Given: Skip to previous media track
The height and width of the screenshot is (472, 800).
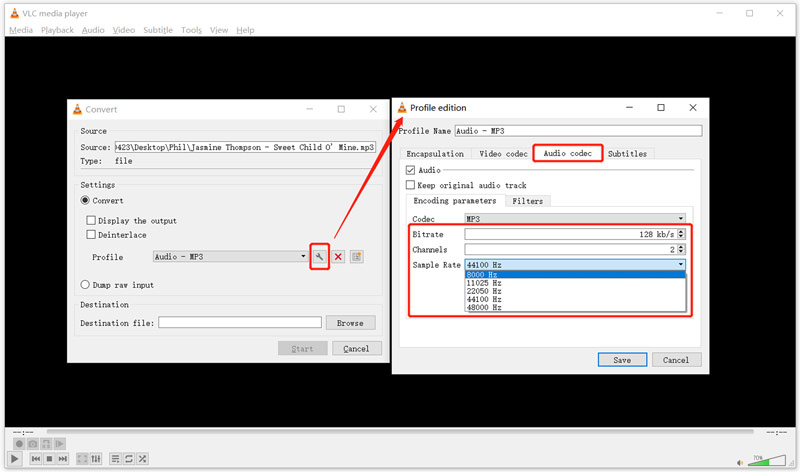Looking at the screenshot, I should (36, 459).
